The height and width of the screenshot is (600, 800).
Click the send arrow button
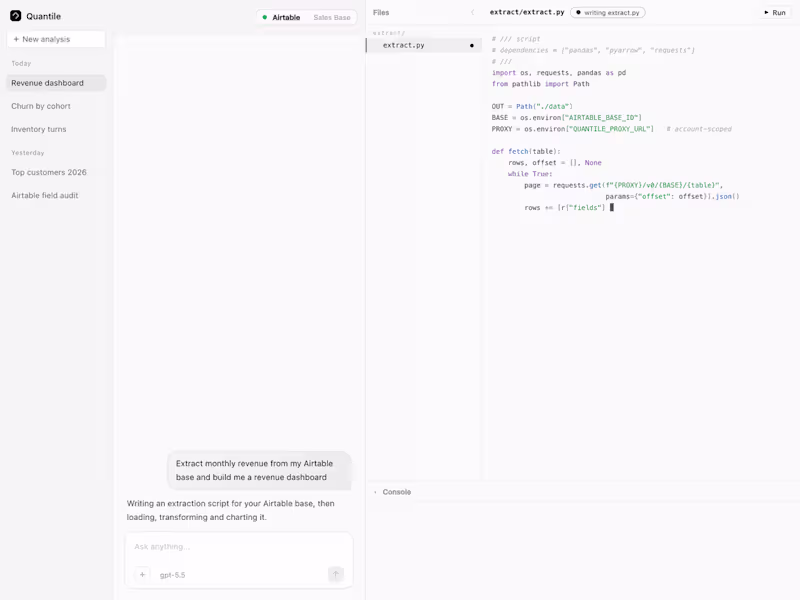[x=336, y=574]
